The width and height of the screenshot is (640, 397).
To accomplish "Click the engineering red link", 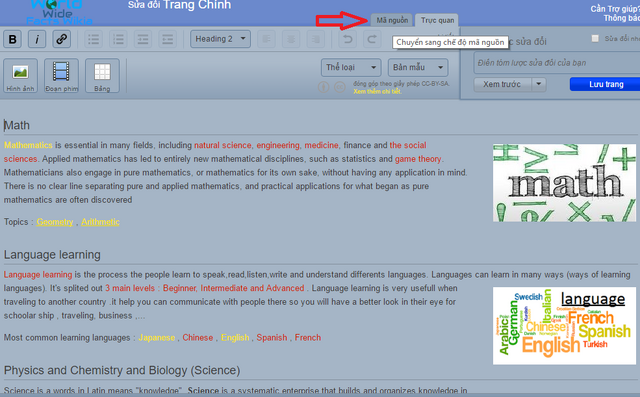I will pyautogui.click(x=278, y=145).
